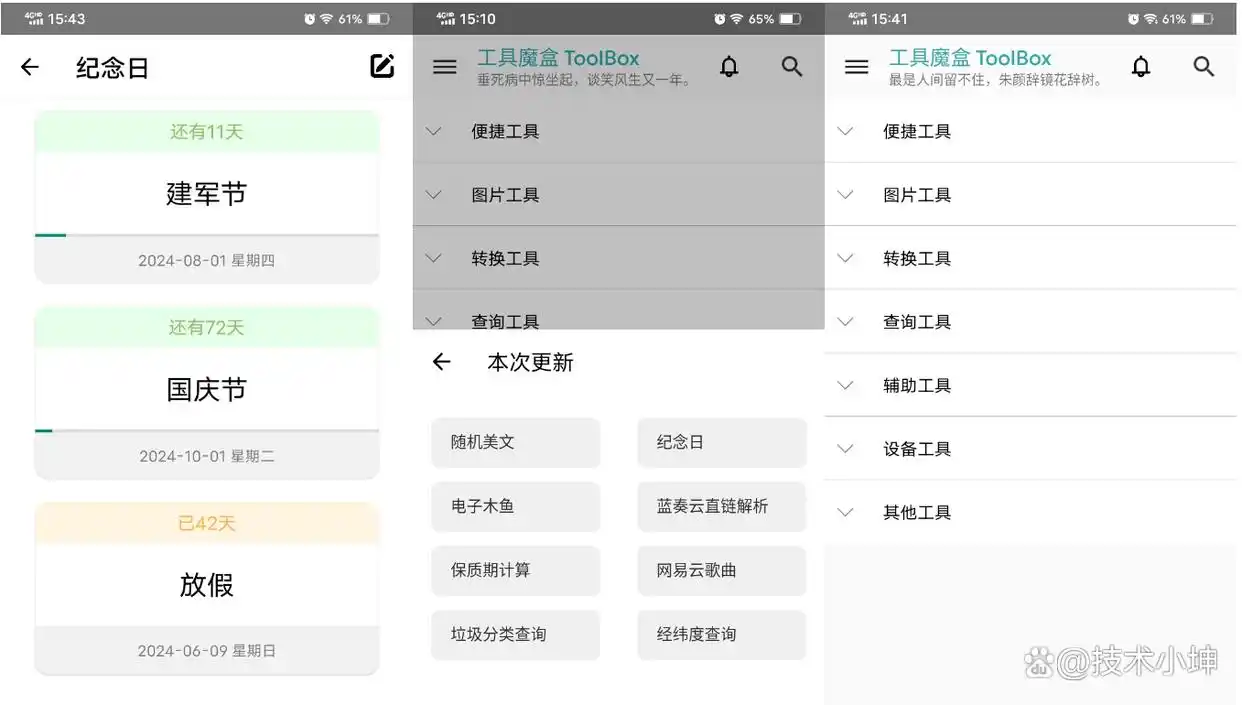1242x705 pixels.
Task: Expand the 图片工具 category
Action: tap(917, 195)
